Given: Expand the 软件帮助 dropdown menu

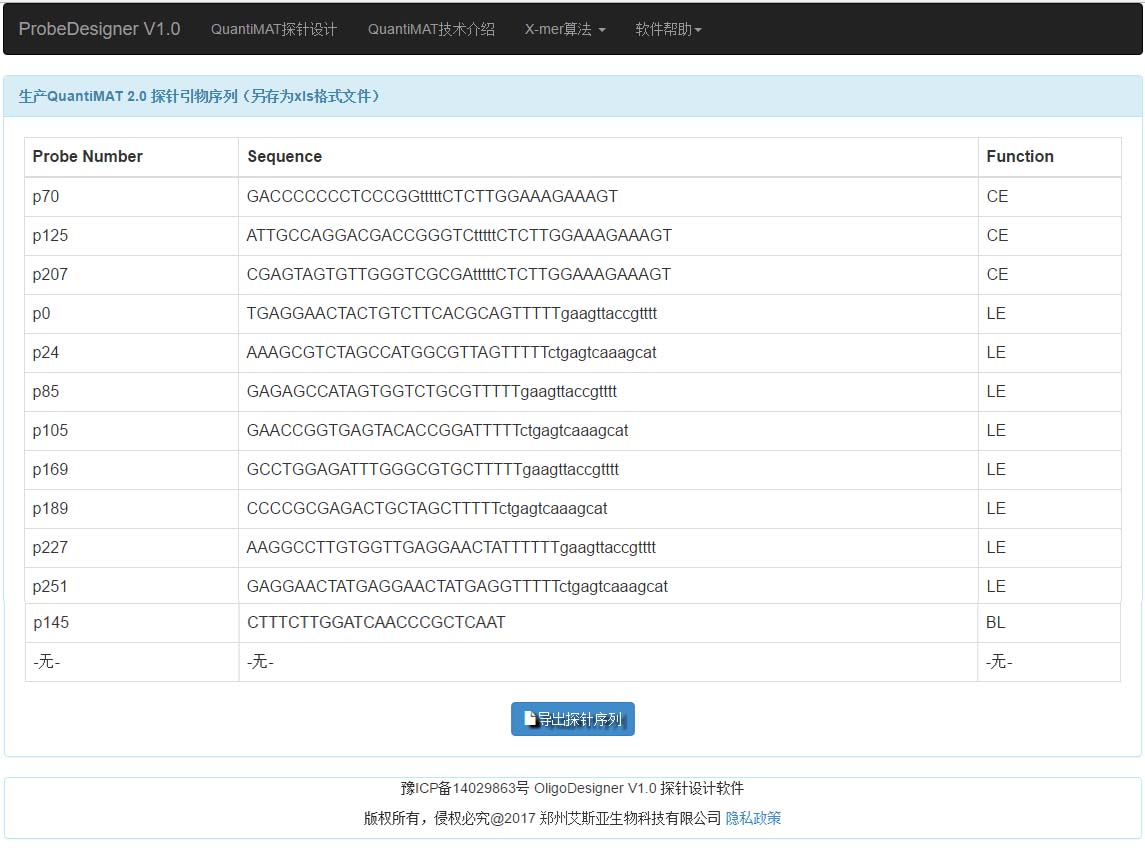Looking at the screenshot, I should tap(668, 29).
